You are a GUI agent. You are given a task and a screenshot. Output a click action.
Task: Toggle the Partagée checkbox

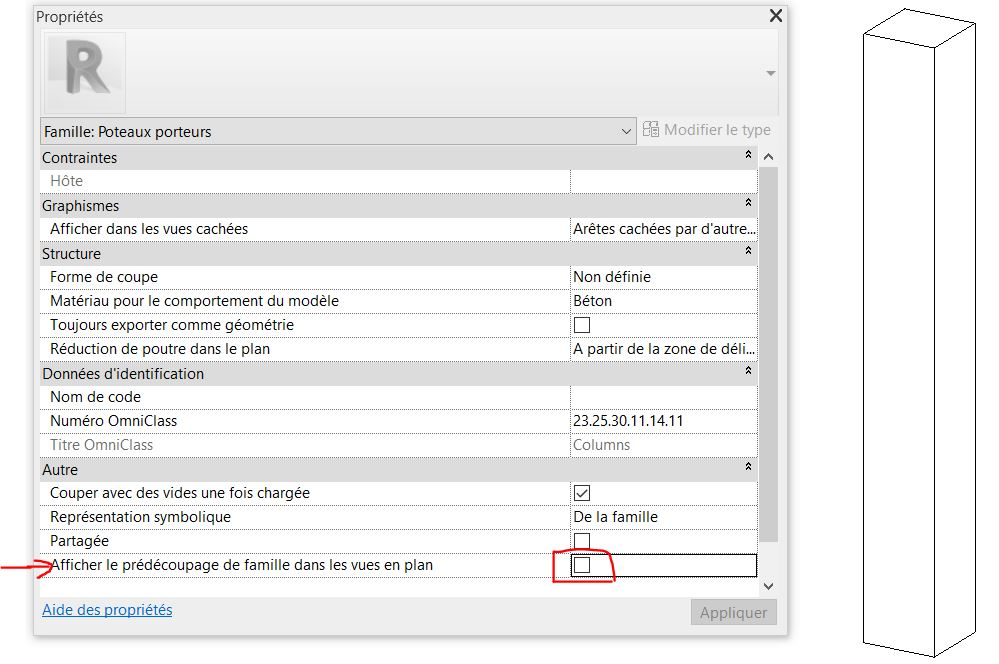coord(582,541)
